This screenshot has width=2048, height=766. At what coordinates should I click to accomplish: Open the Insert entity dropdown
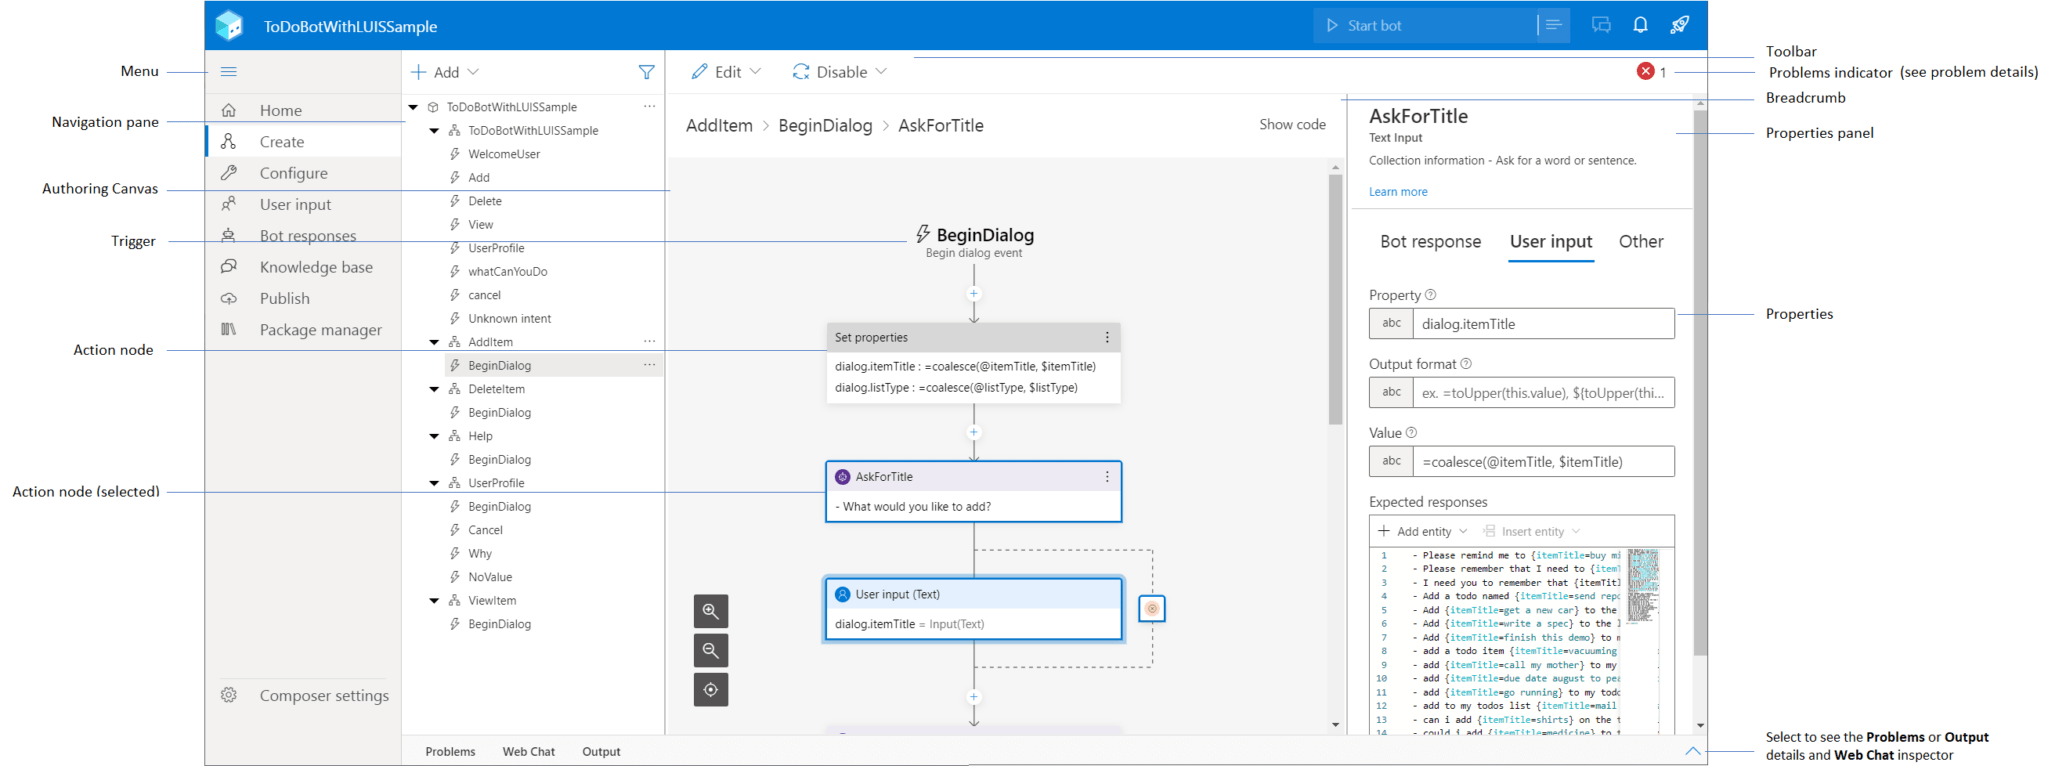point(1532,531)
